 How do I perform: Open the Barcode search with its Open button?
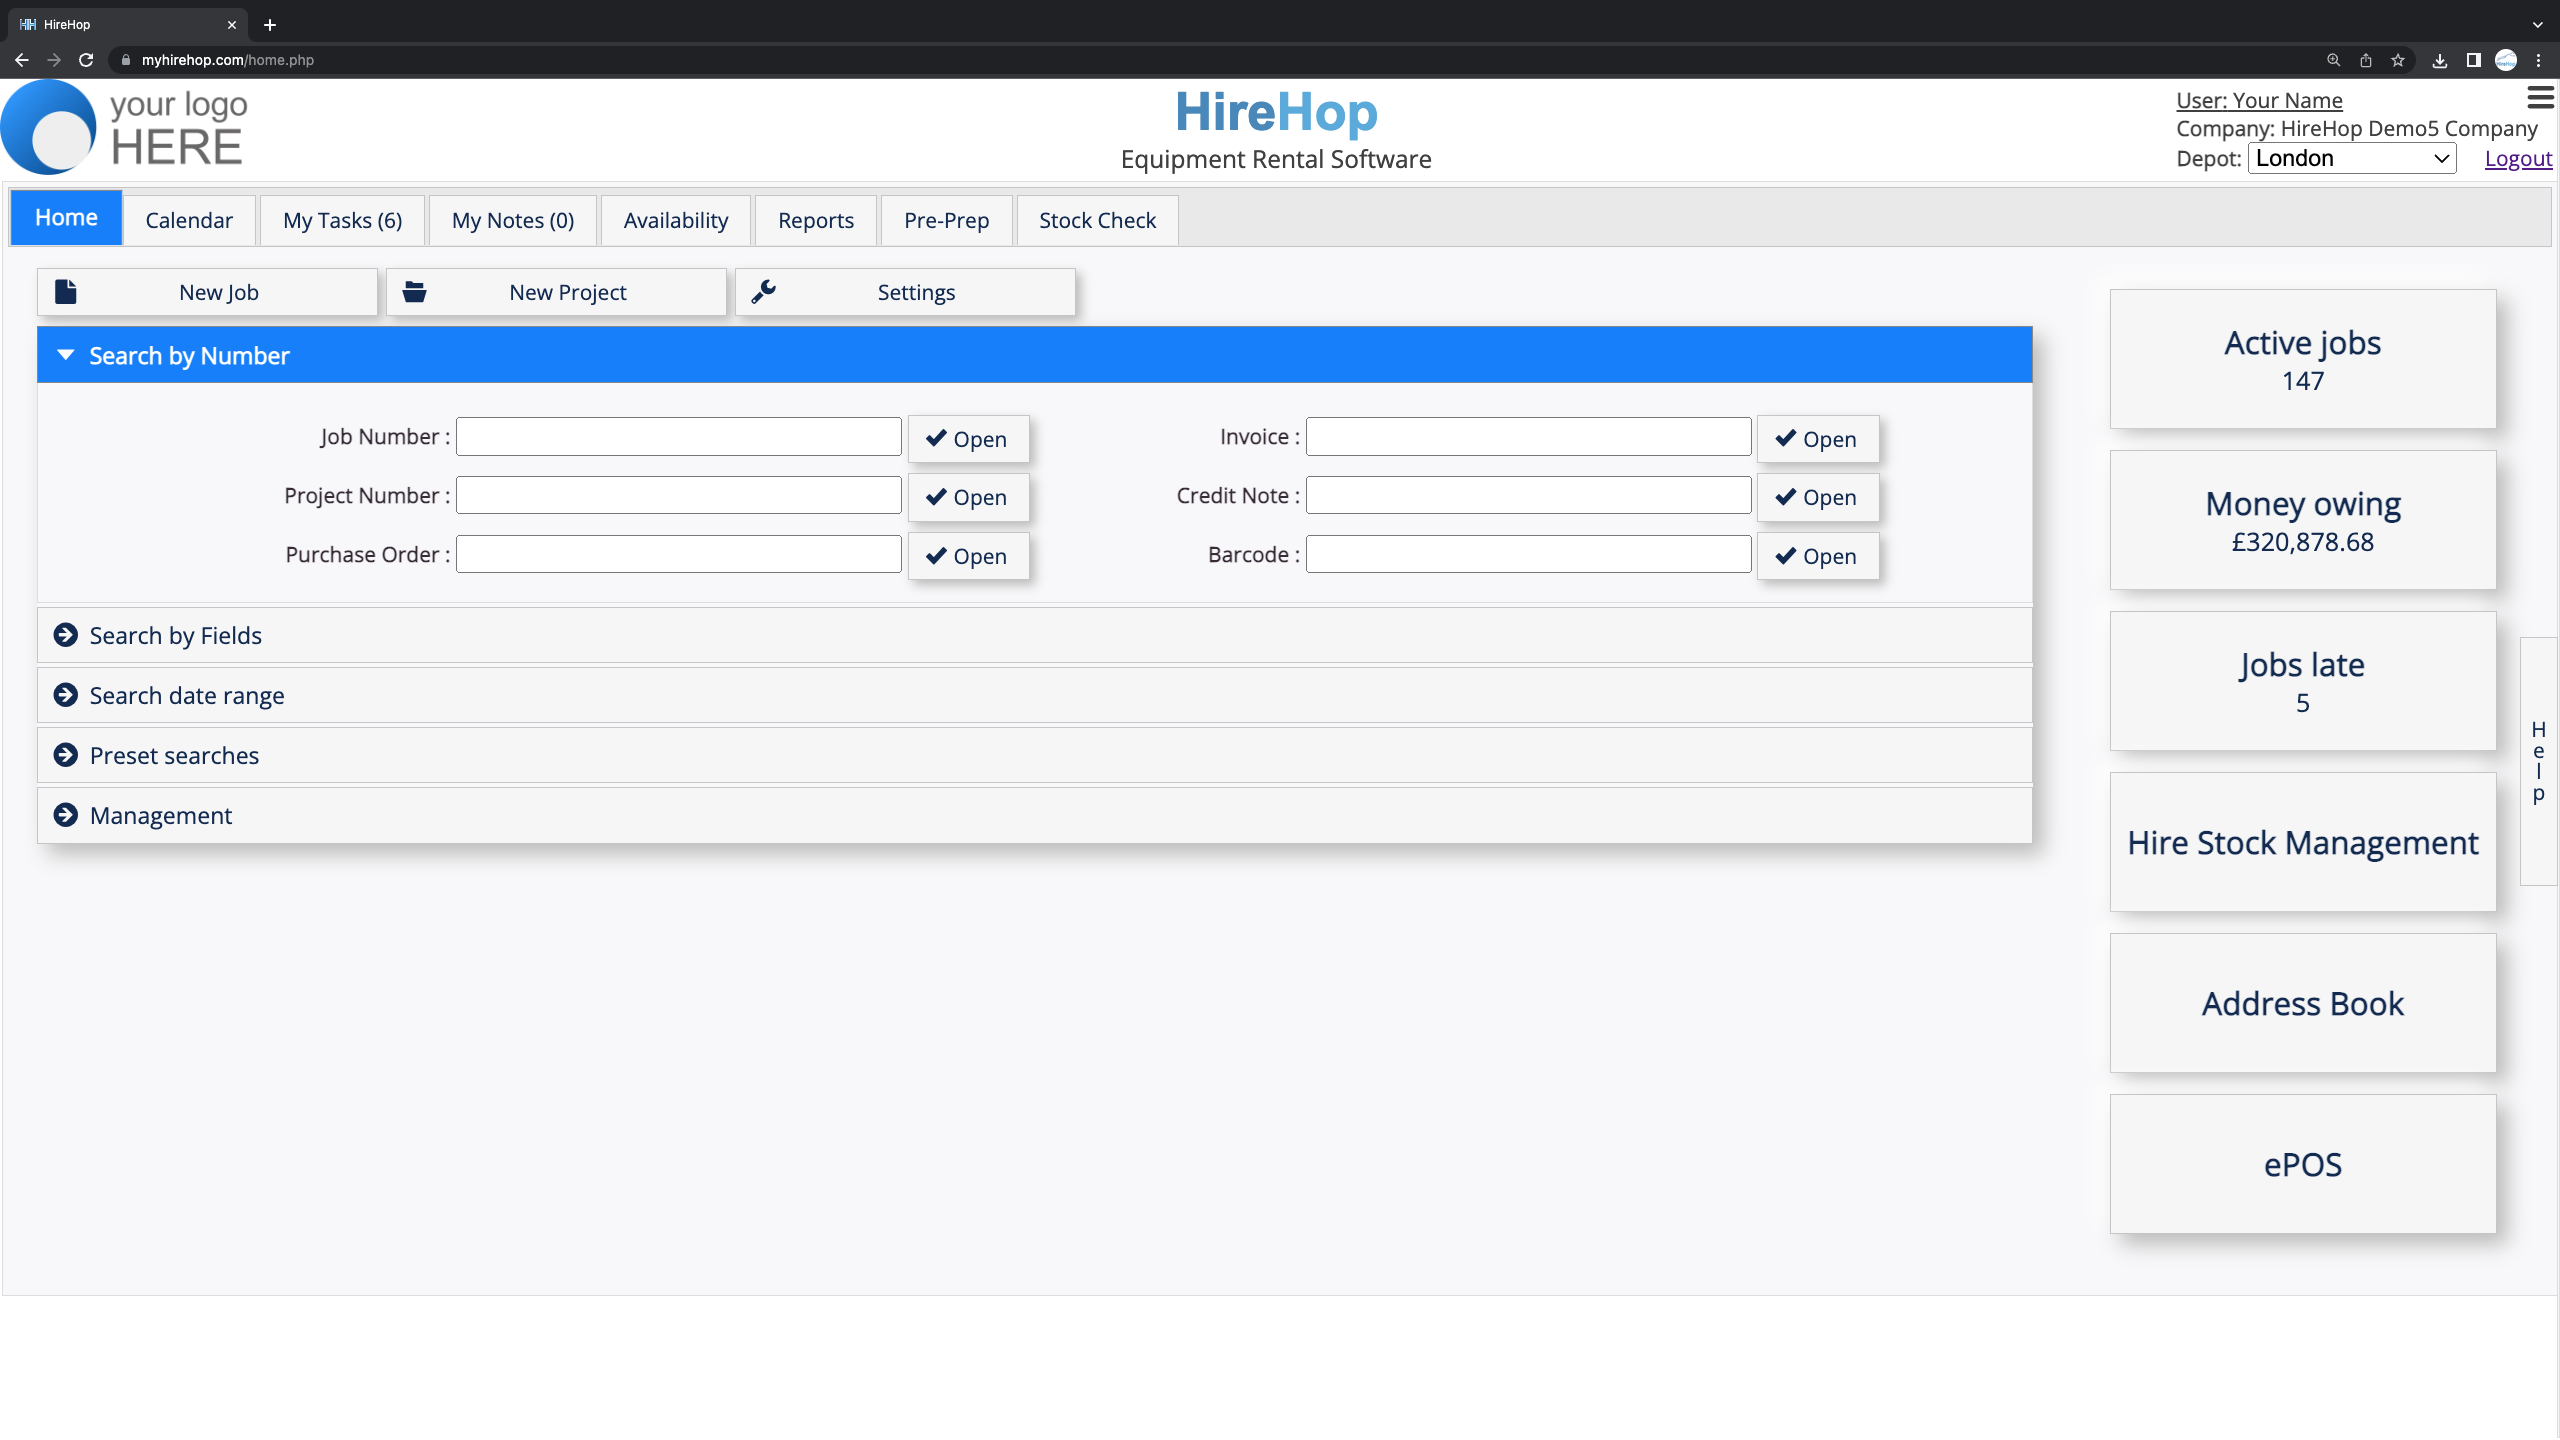(1817, 555)
